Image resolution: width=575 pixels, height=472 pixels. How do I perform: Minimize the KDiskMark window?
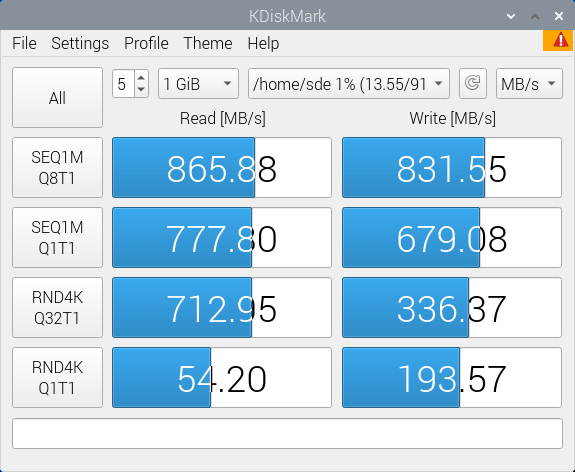point(511,16)
